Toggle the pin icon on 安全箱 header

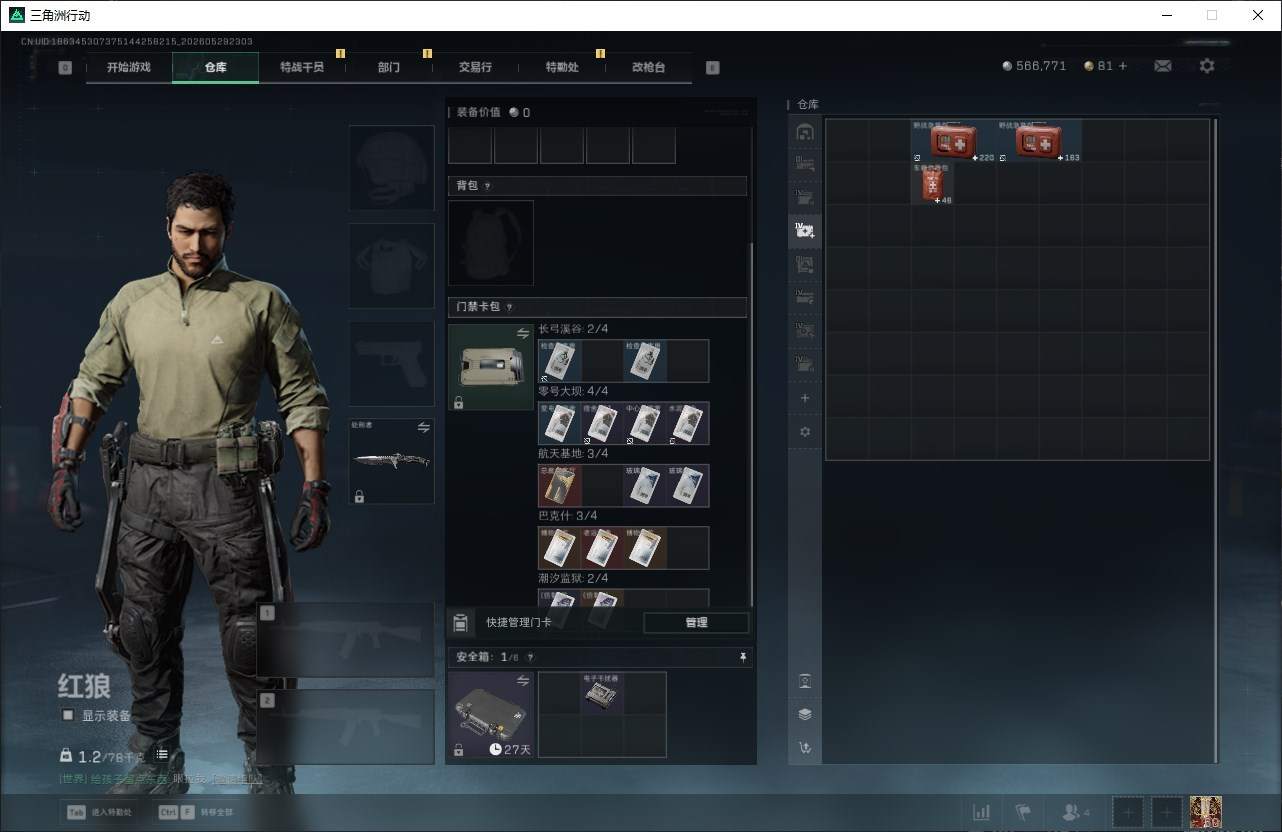pyautogui.click(x=742, y=657)
